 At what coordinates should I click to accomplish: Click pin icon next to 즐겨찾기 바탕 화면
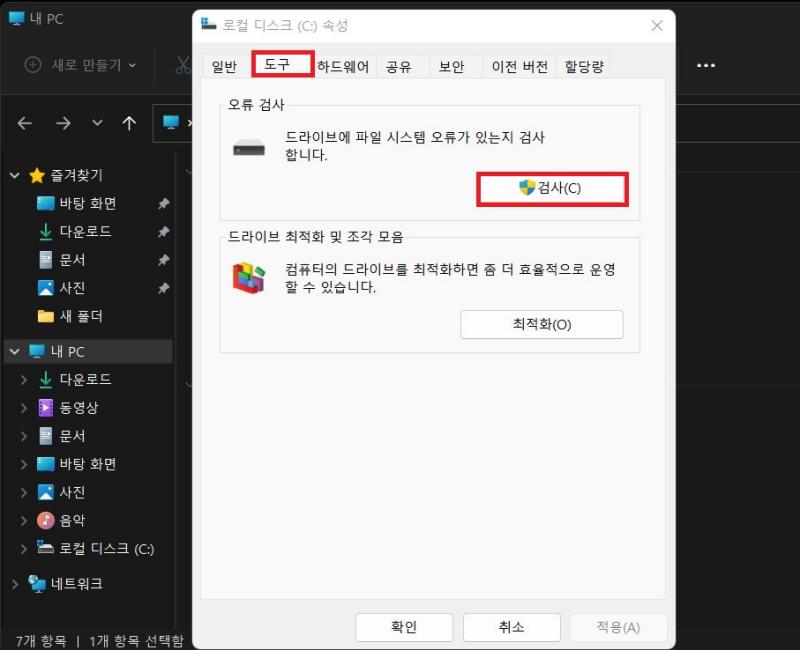(163, 204)
